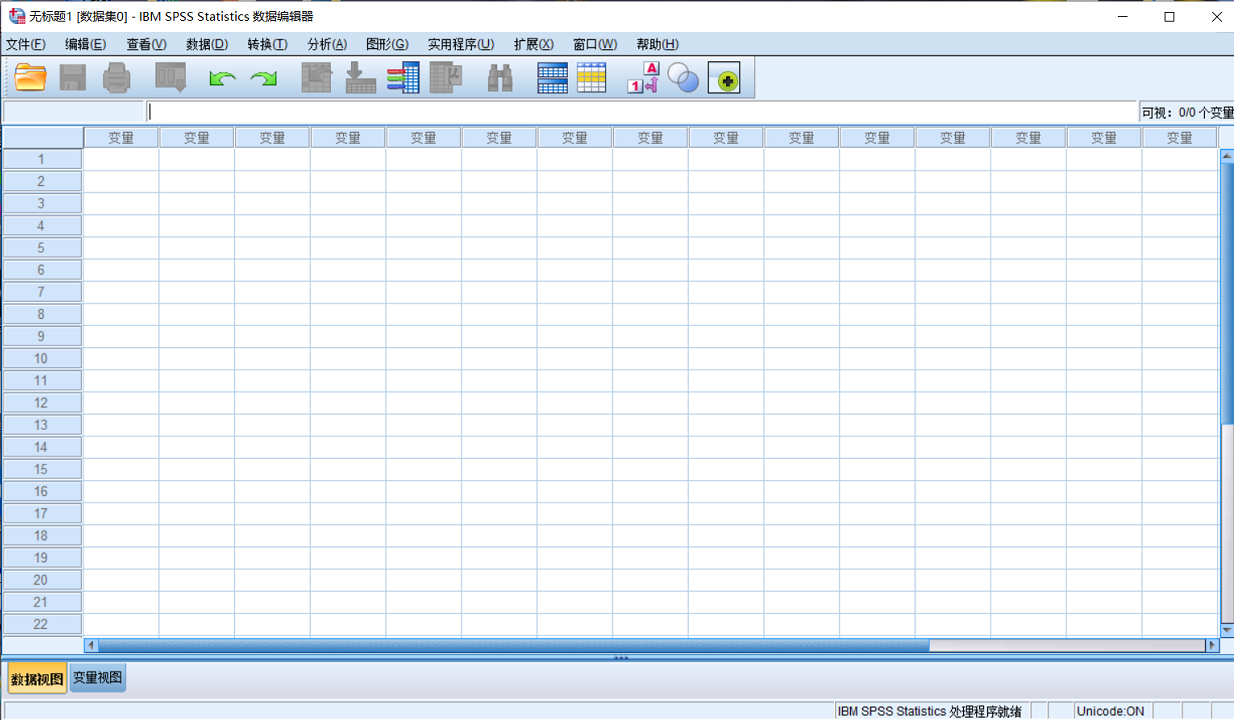1234x720 pixels.
Task: Open Recall recently used dialogs icon
Action: [171, 77]
